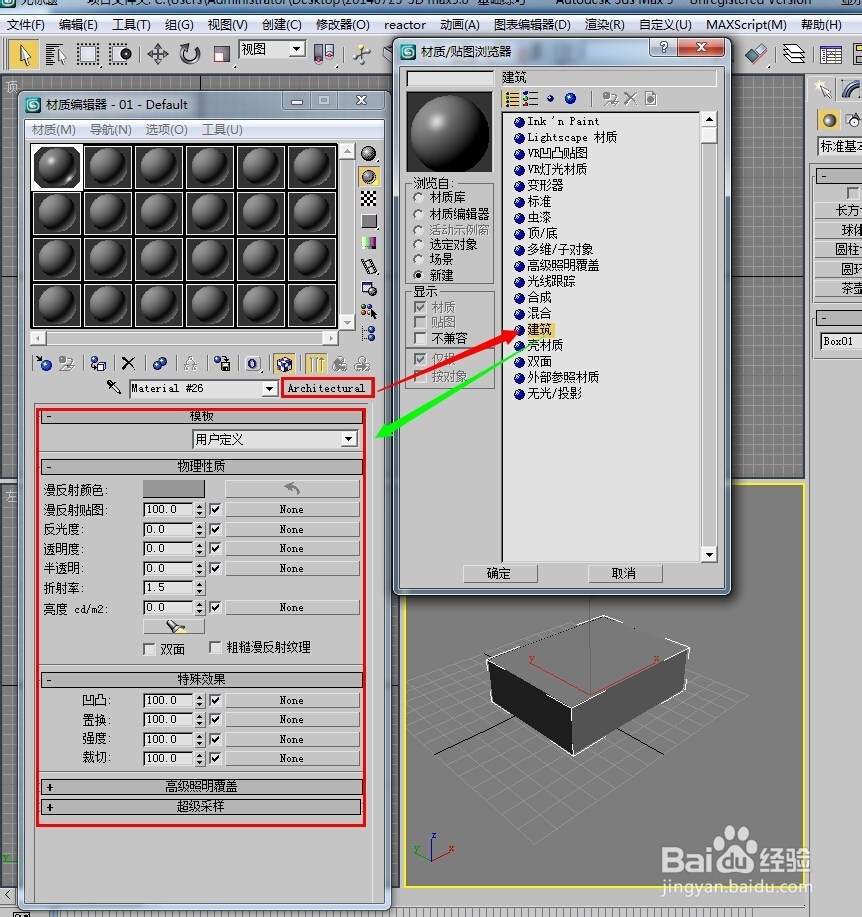Click Get Material icon
Viewport: 862px width, 917px height.
(x=44, y=364)
